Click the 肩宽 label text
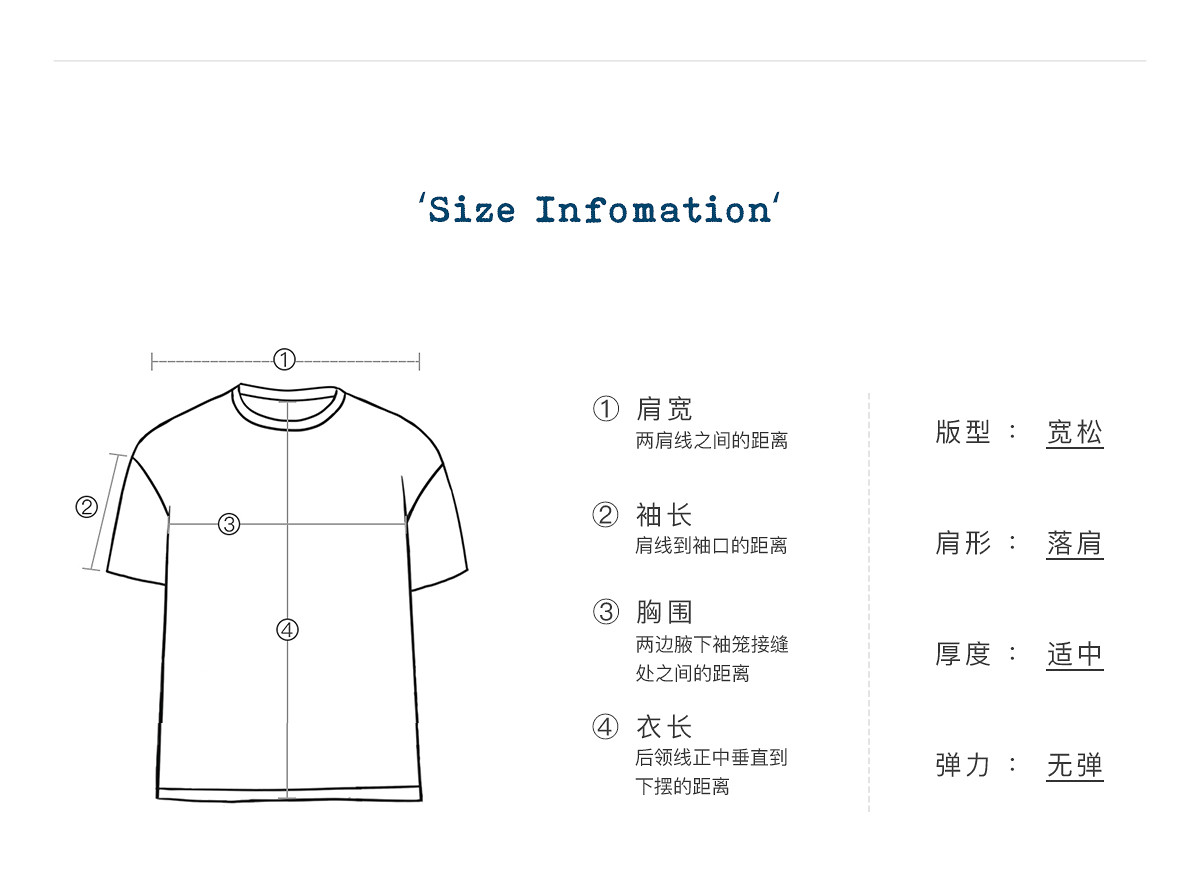This screenshot has height=887, width=1200. (664, 409)
